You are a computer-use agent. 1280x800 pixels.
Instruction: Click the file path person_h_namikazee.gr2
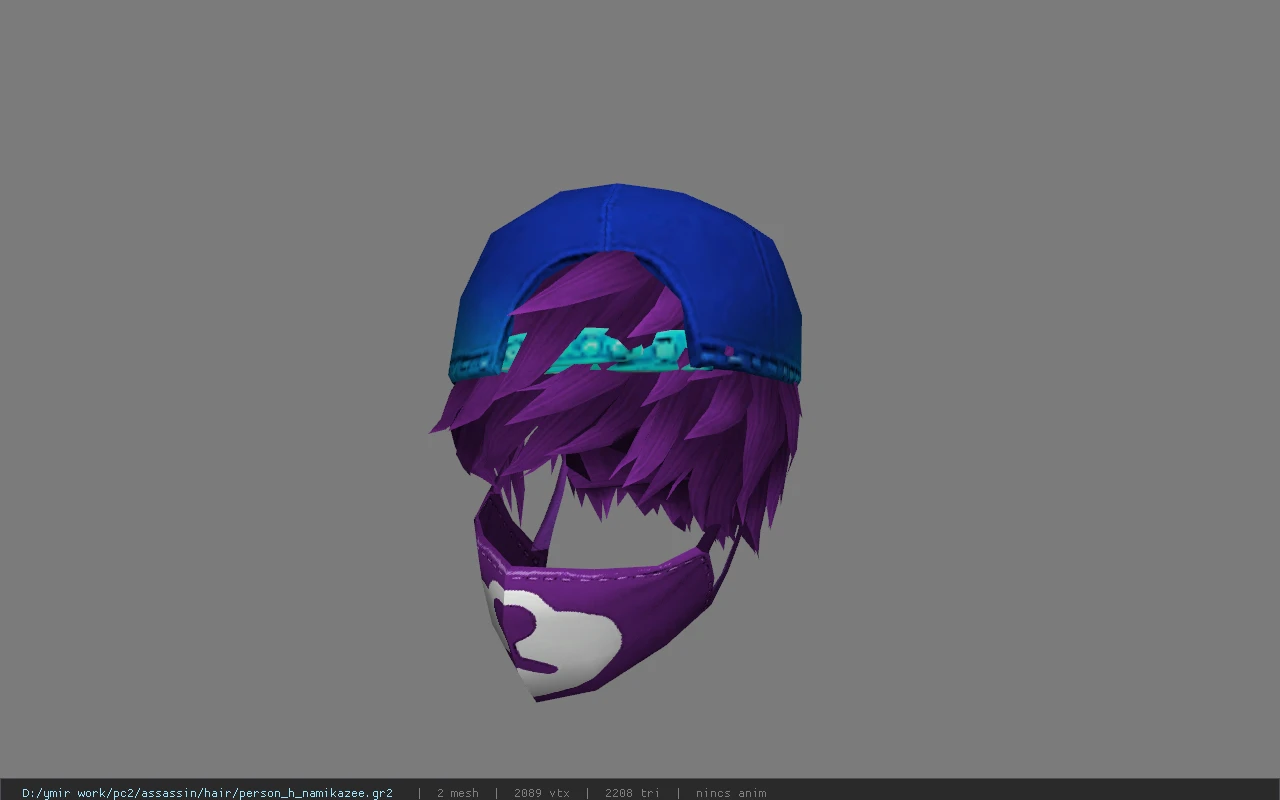point(207,793)
